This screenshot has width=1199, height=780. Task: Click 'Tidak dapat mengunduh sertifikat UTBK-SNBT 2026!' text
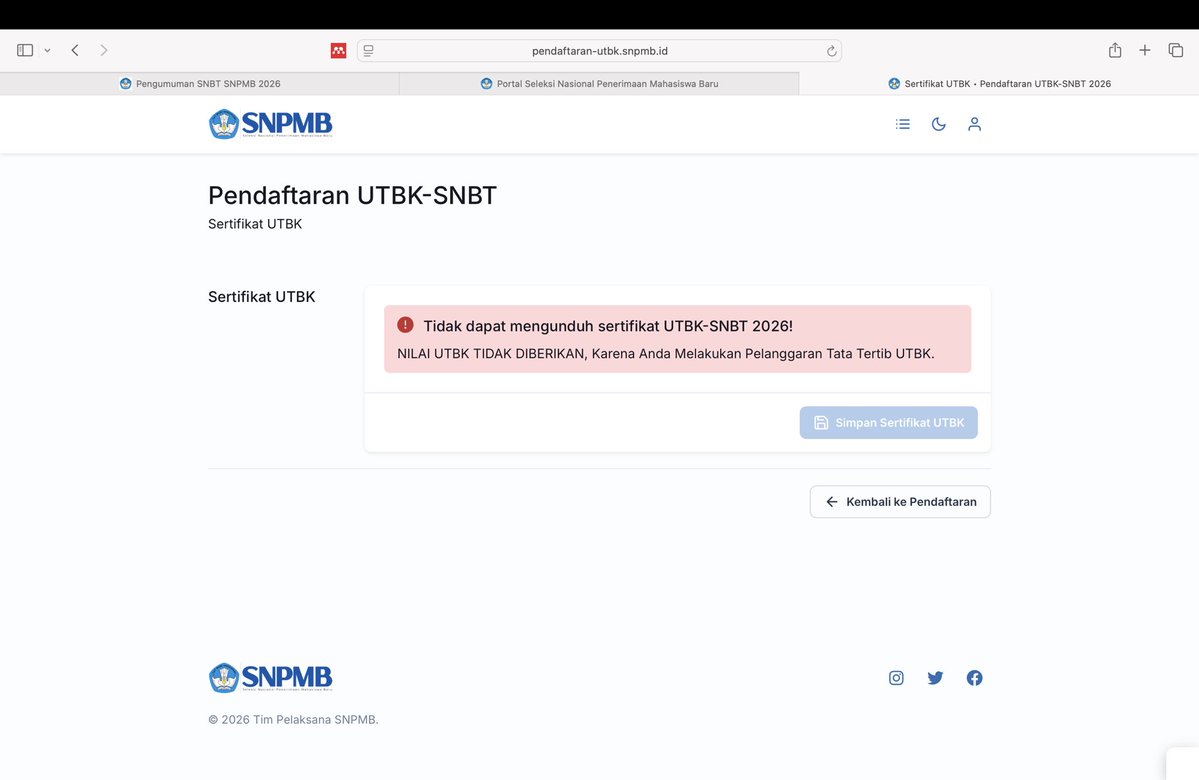(x=608, y=326)
